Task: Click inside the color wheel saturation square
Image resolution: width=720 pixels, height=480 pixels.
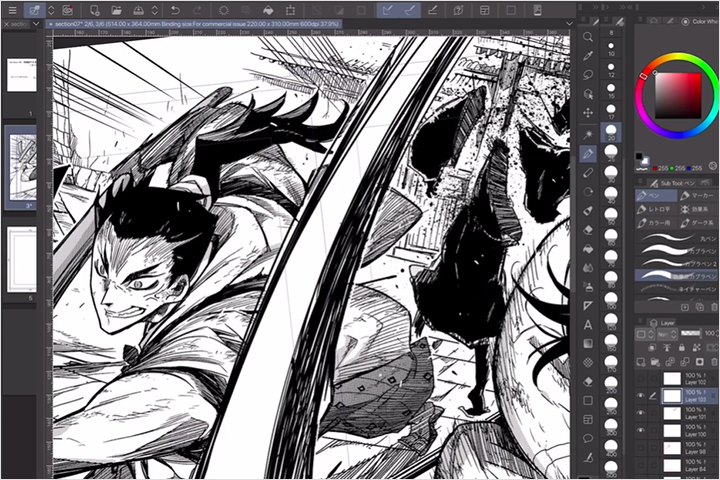Action: coord(678,96)
